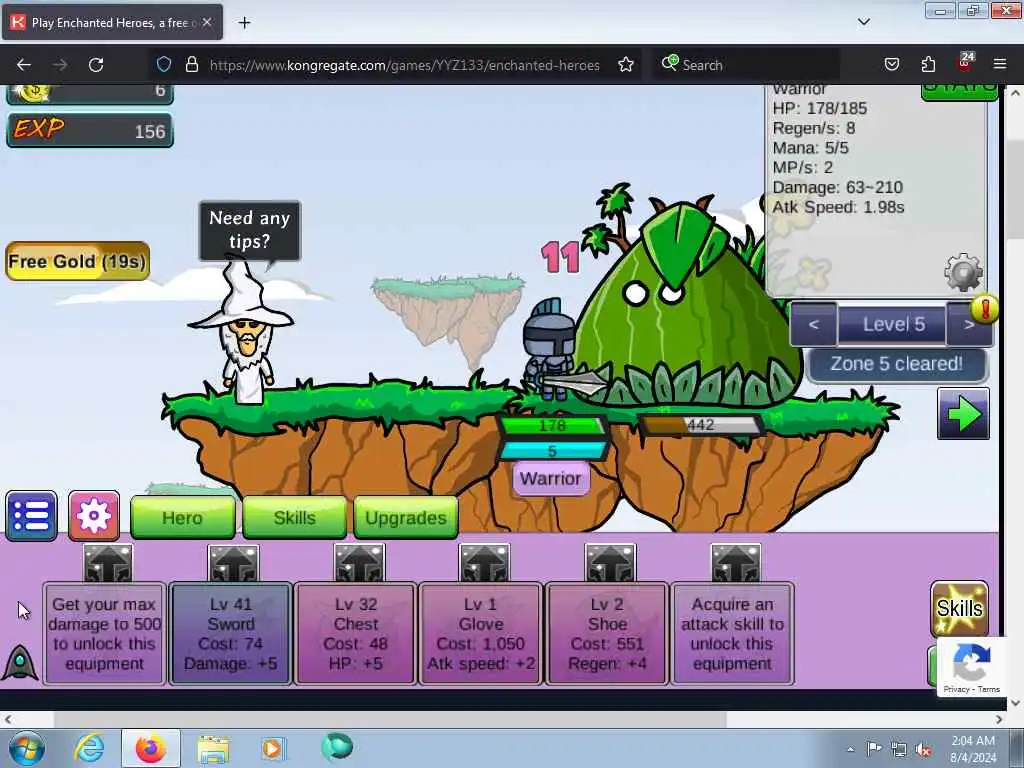The height and width of the screenshot is (768, 1024).
Task: Buy the Lv 1 Glove upgrade
Action: click(481, 633)
